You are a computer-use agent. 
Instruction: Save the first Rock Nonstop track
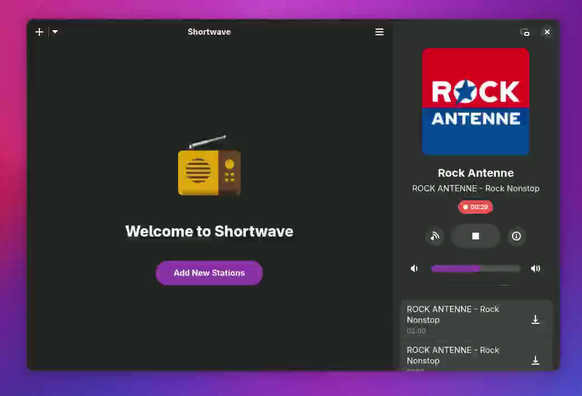[535, 320]
